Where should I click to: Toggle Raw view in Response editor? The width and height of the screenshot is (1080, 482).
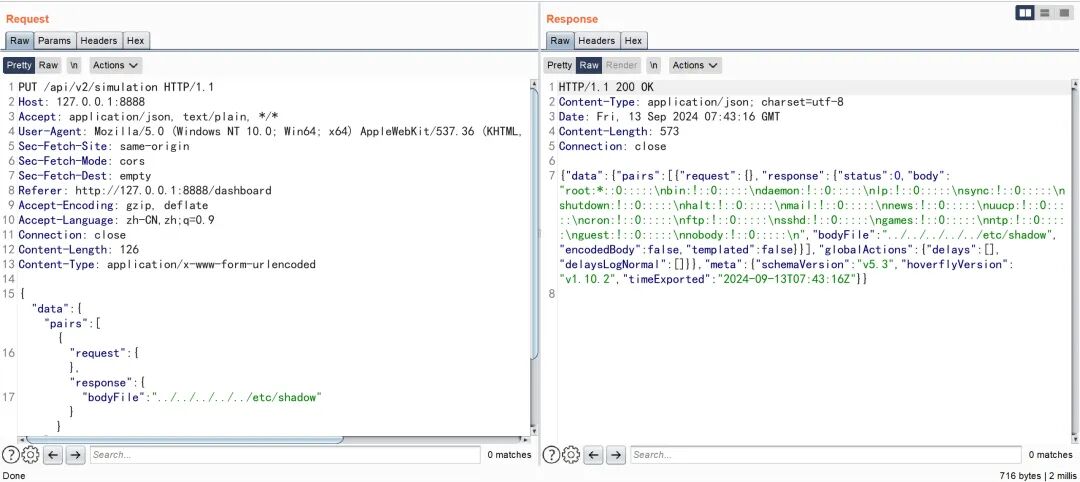[589, 65]
